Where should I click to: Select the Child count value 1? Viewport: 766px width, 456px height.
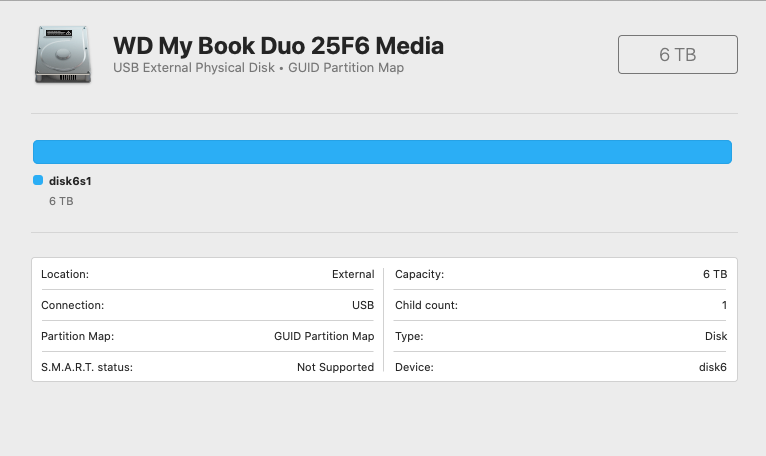pyautogui.click(x=724, y=305)
